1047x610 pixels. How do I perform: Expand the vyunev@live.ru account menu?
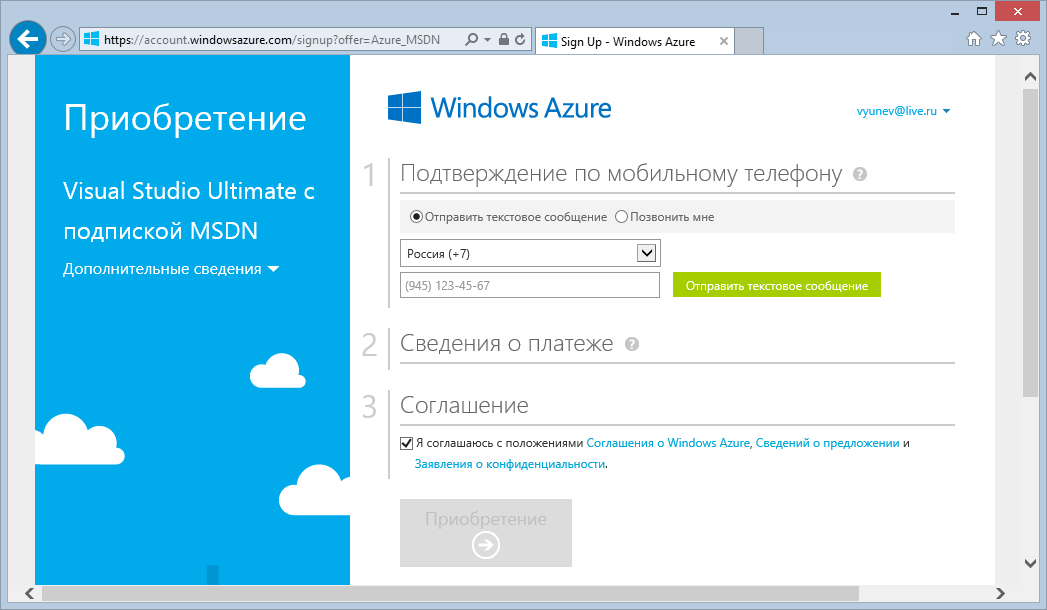click(x=903, y=111)
